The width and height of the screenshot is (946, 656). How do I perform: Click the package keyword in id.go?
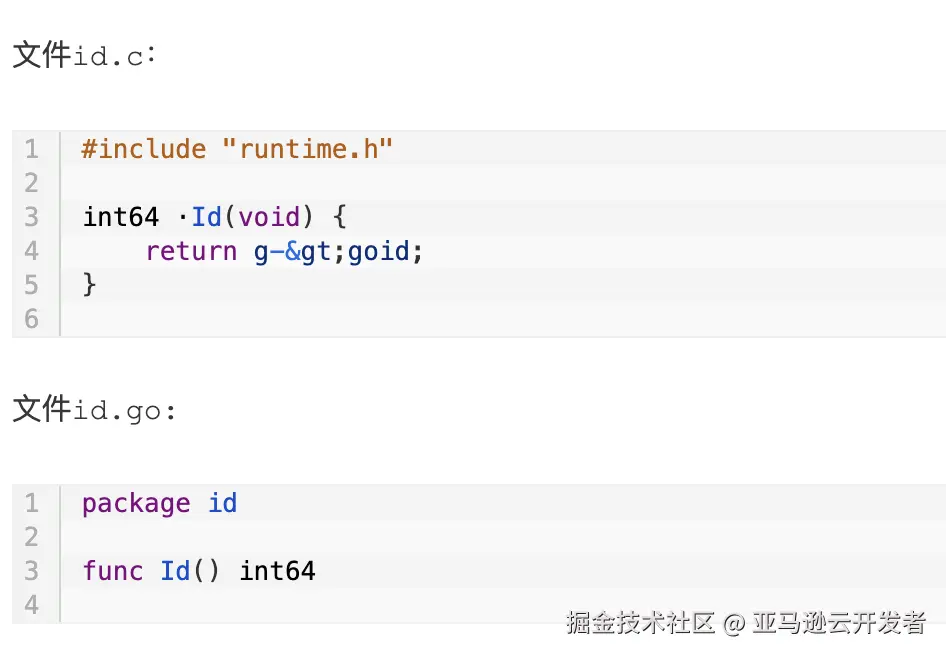point(136,504)
